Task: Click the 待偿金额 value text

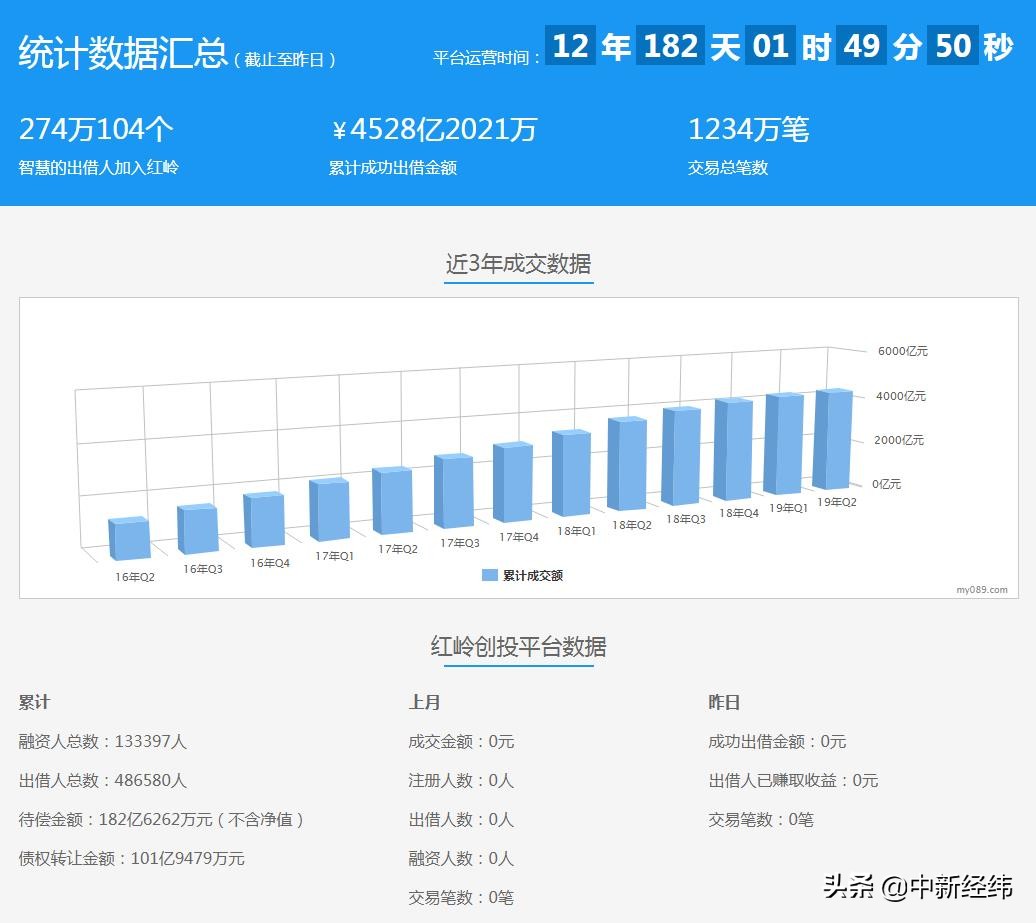Action: [160, 819]
